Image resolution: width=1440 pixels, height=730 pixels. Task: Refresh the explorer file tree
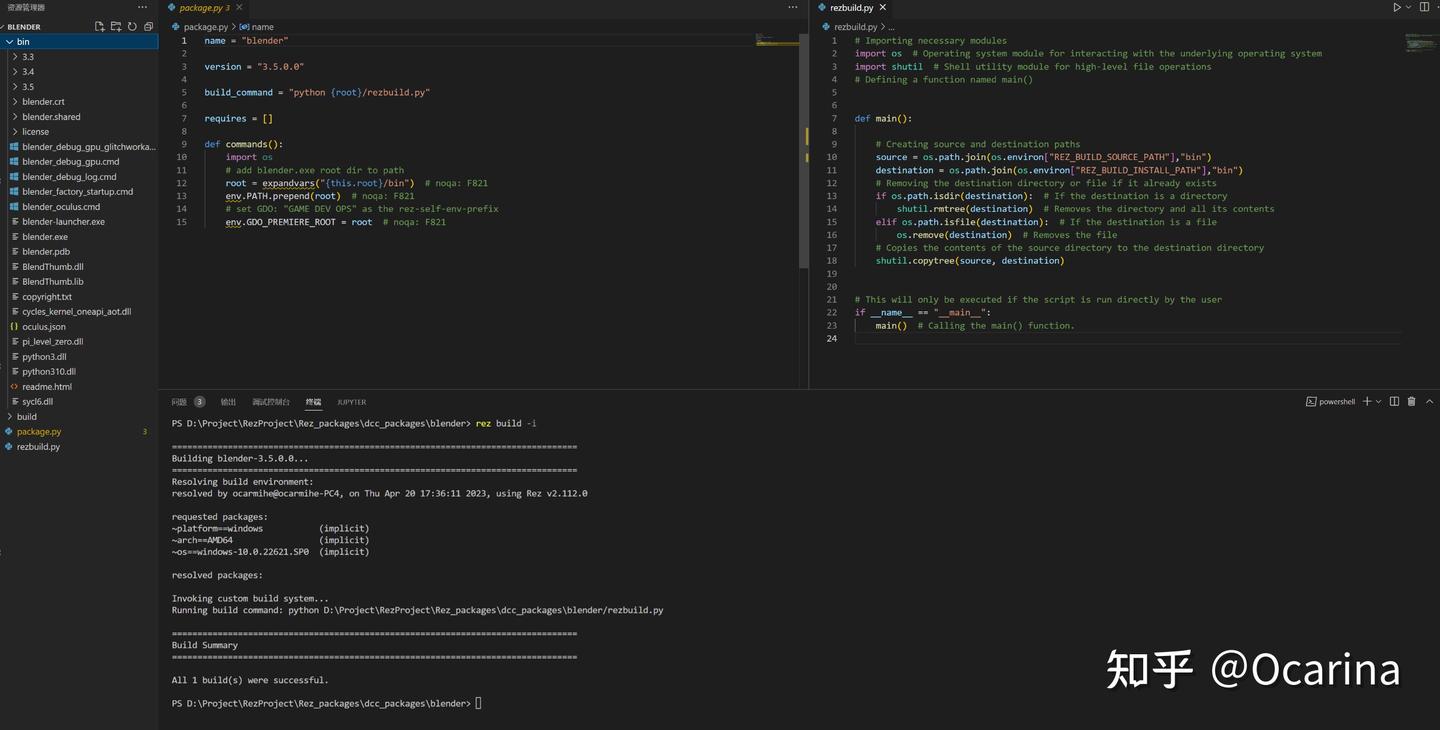pos(132,27)
